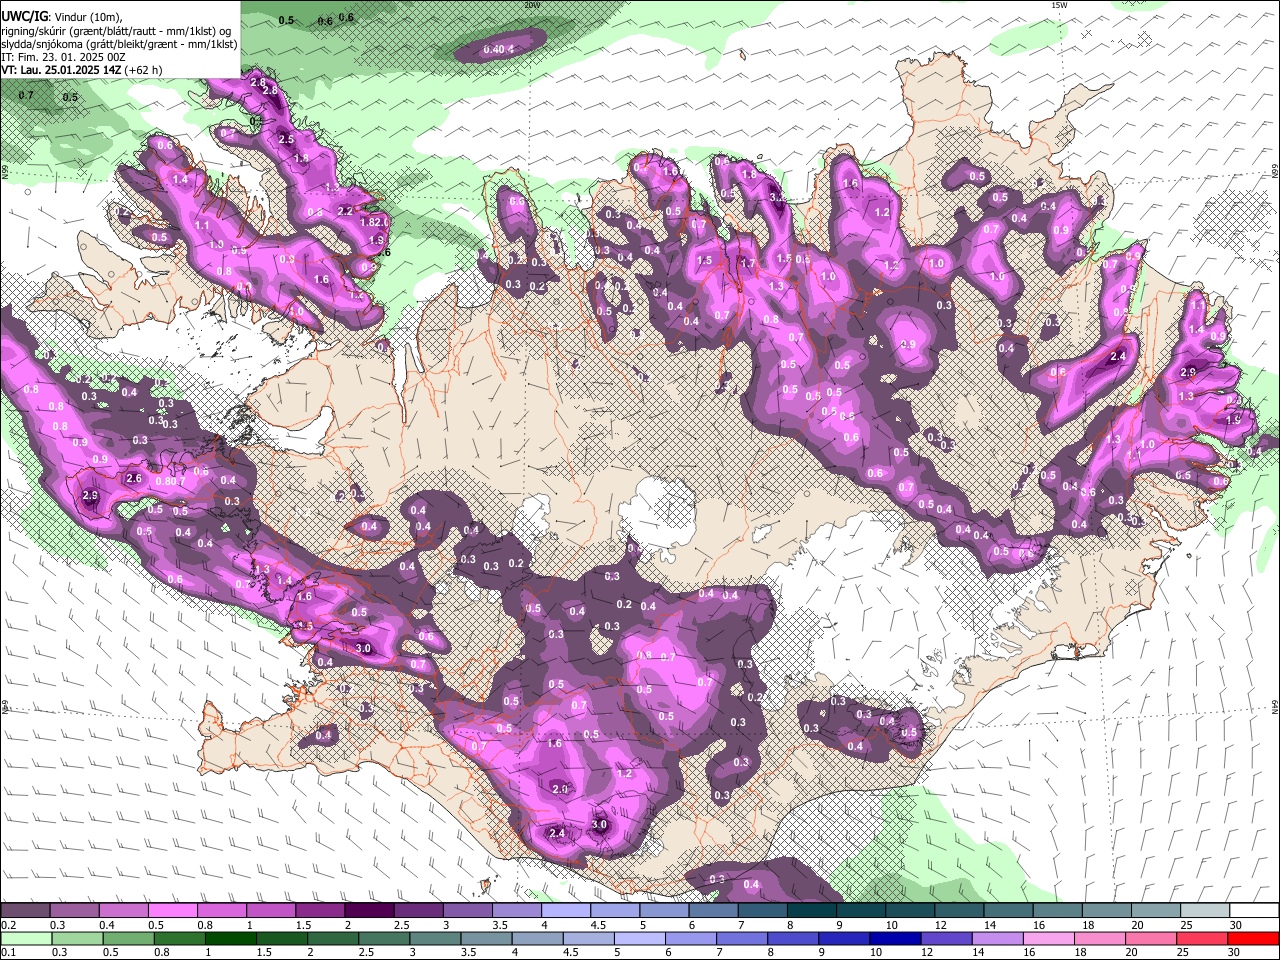
Task: Select rain legend swatch between 2 and 2.5
Action: pos(332,938)
